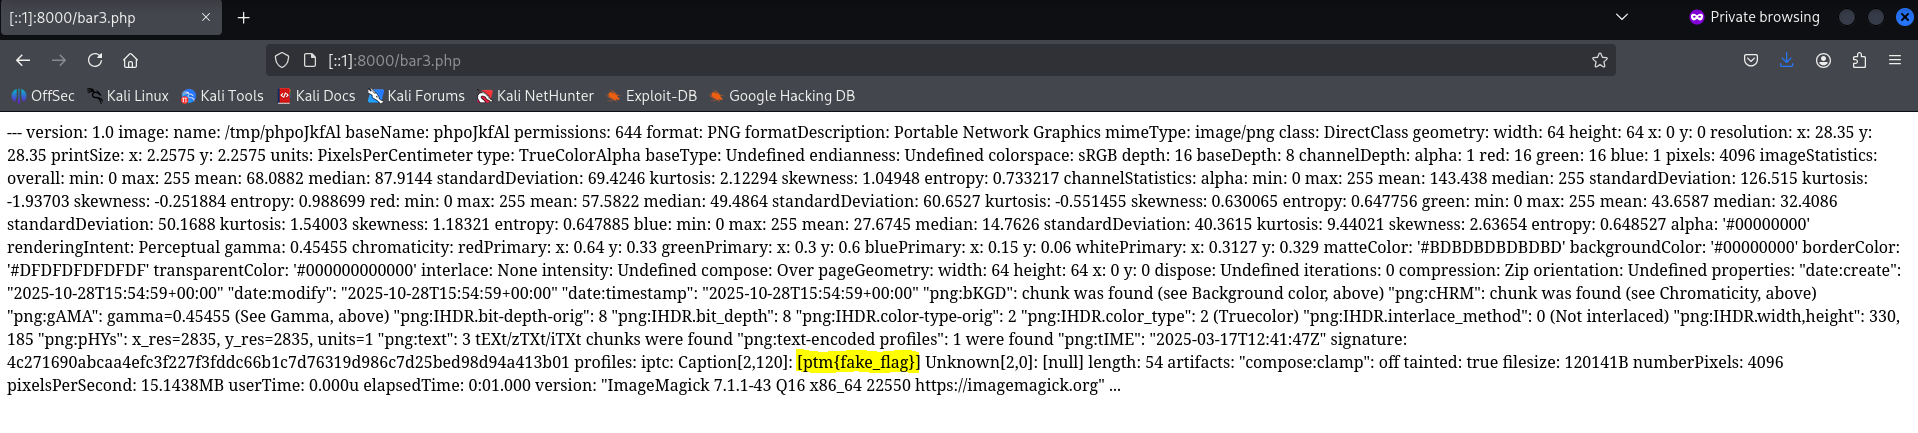Open the application hamburger menu
The width and height of the screenshot is (1918, 433).
[1894, 60]
